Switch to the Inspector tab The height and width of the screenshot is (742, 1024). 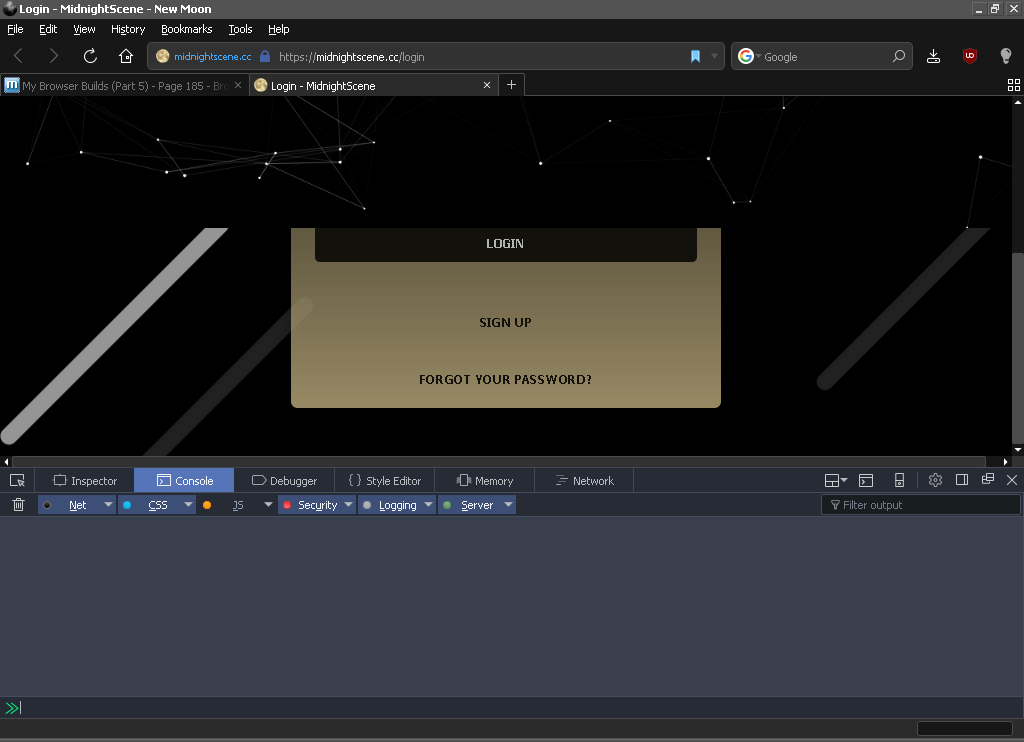[x=84, y=481]
